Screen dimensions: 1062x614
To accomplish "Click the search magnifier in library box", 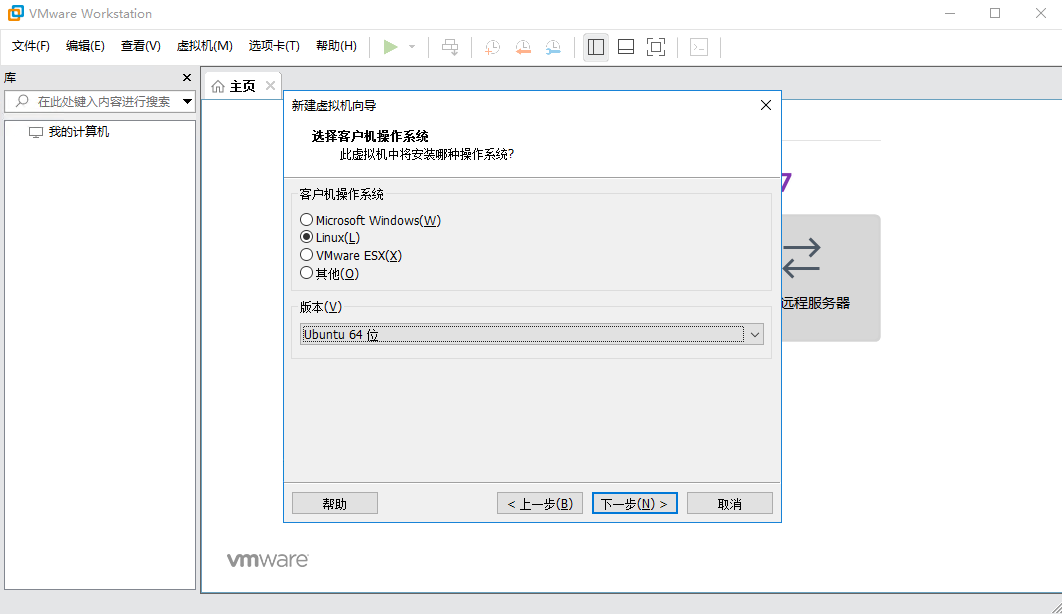I will 22,101.
